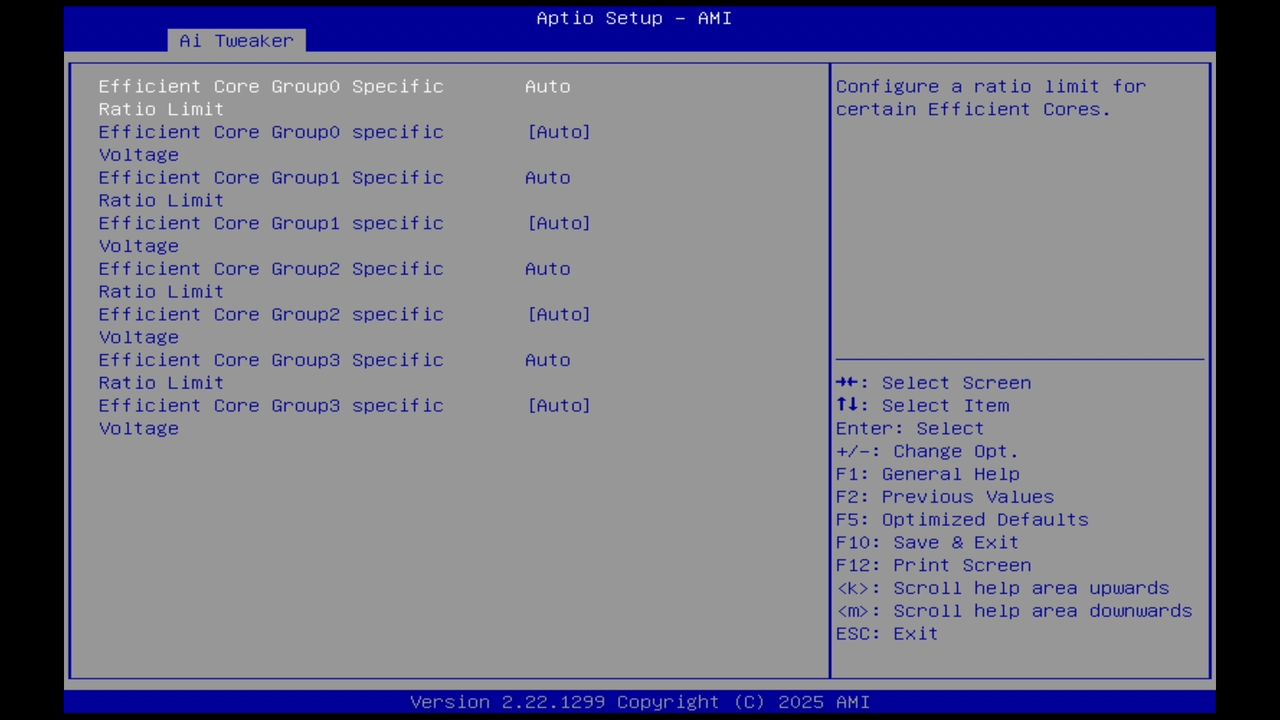1280x720 pixels.
Task: Click the Auto value for Group3 Ratio Limit
Action: click(x=547, y=359)
